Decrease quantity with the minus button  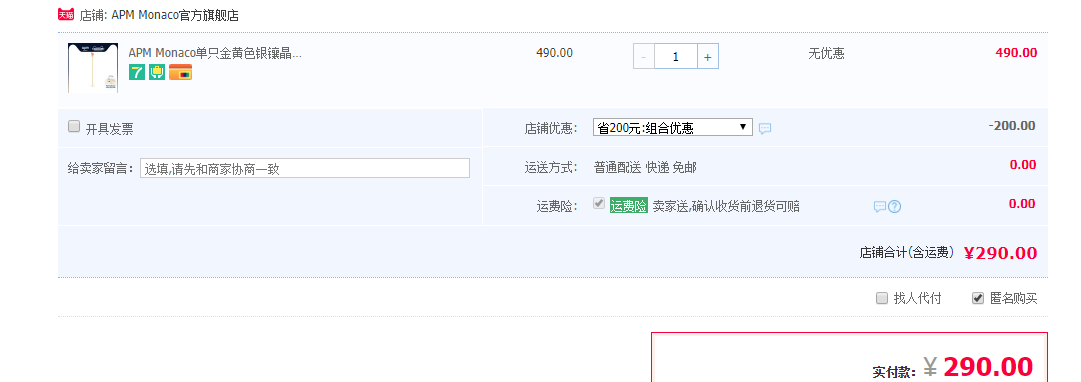tap(644, 57)
